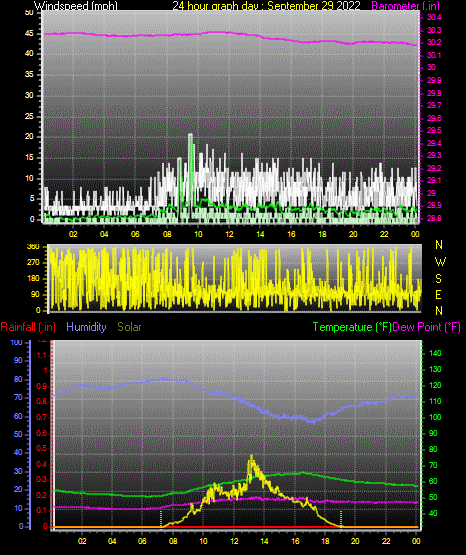Click the 12 hour label under windspeed graph
This screenshot has width=466, height=555.
pos(229,234)
